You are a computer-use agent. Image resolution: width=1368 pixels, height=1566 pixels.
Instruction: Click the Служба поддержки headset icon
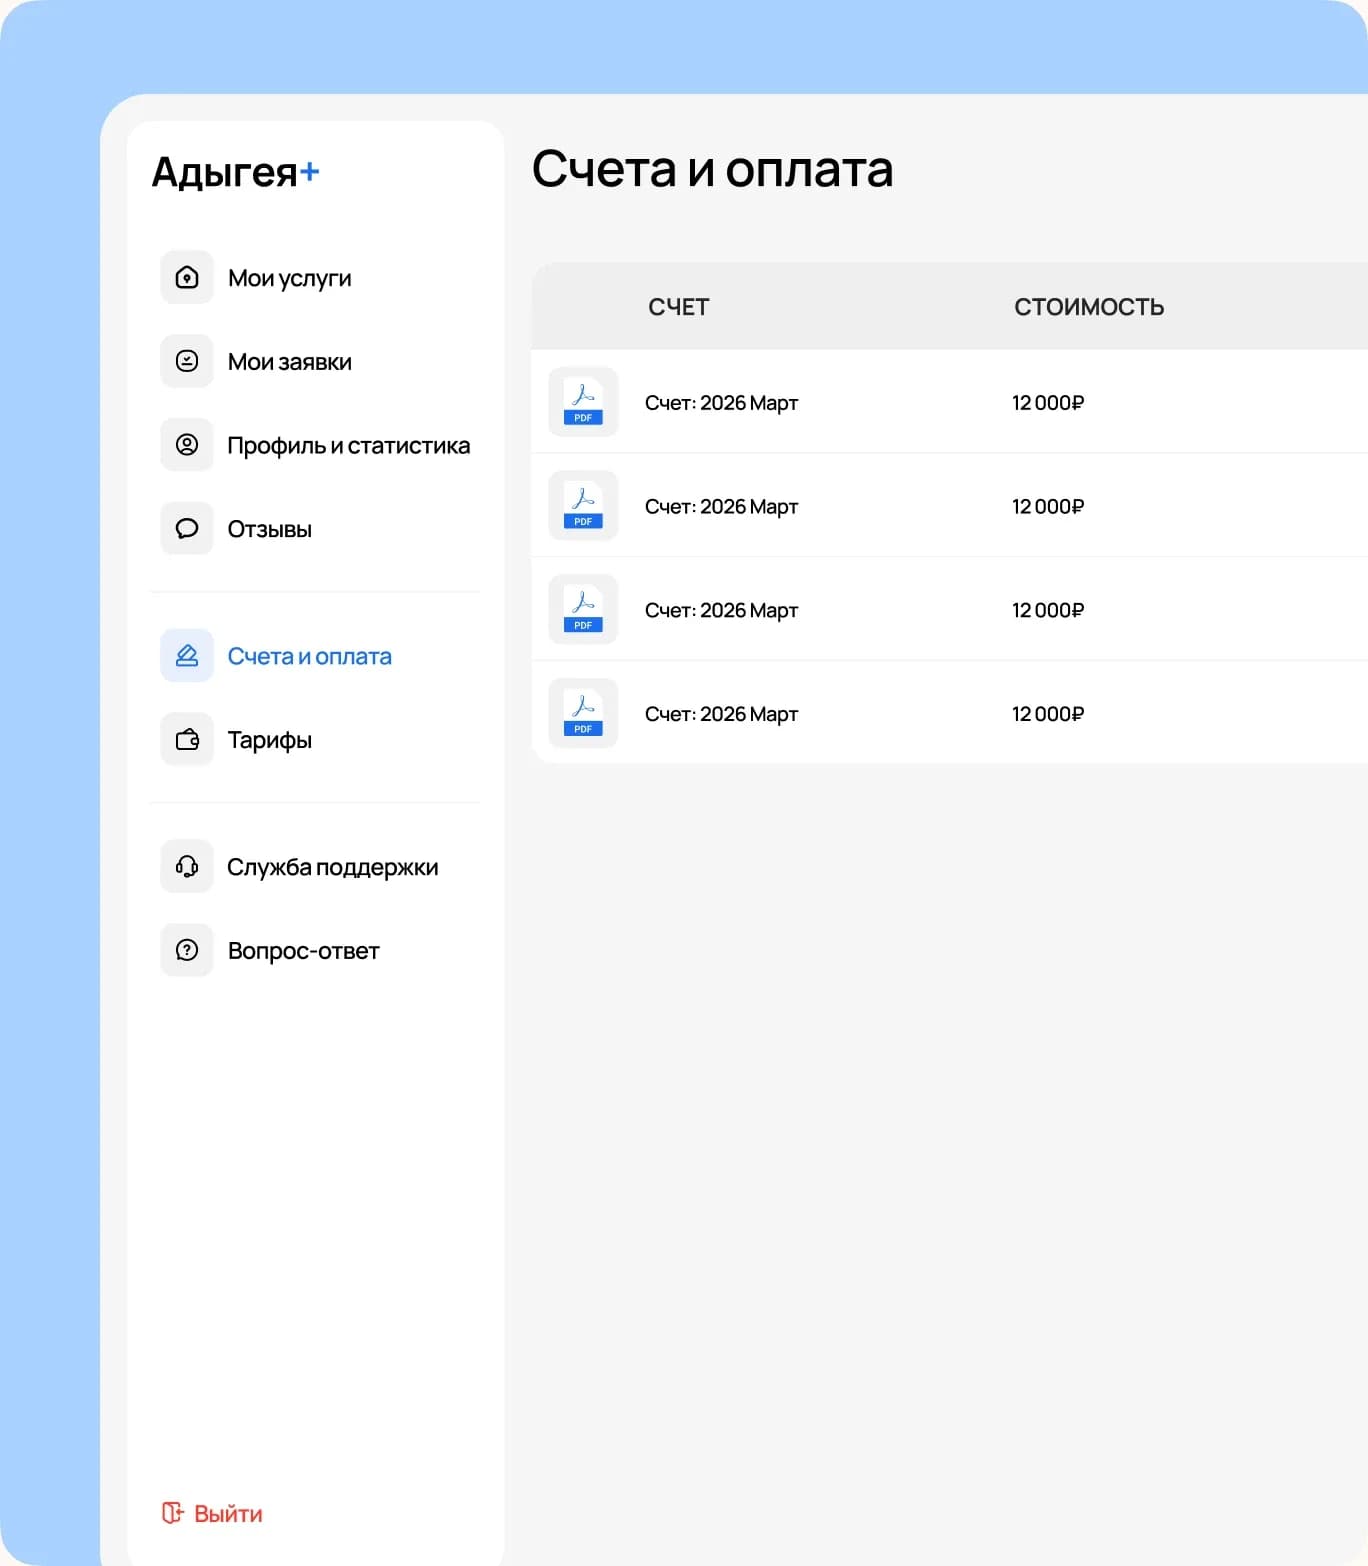tap(187, 866)
